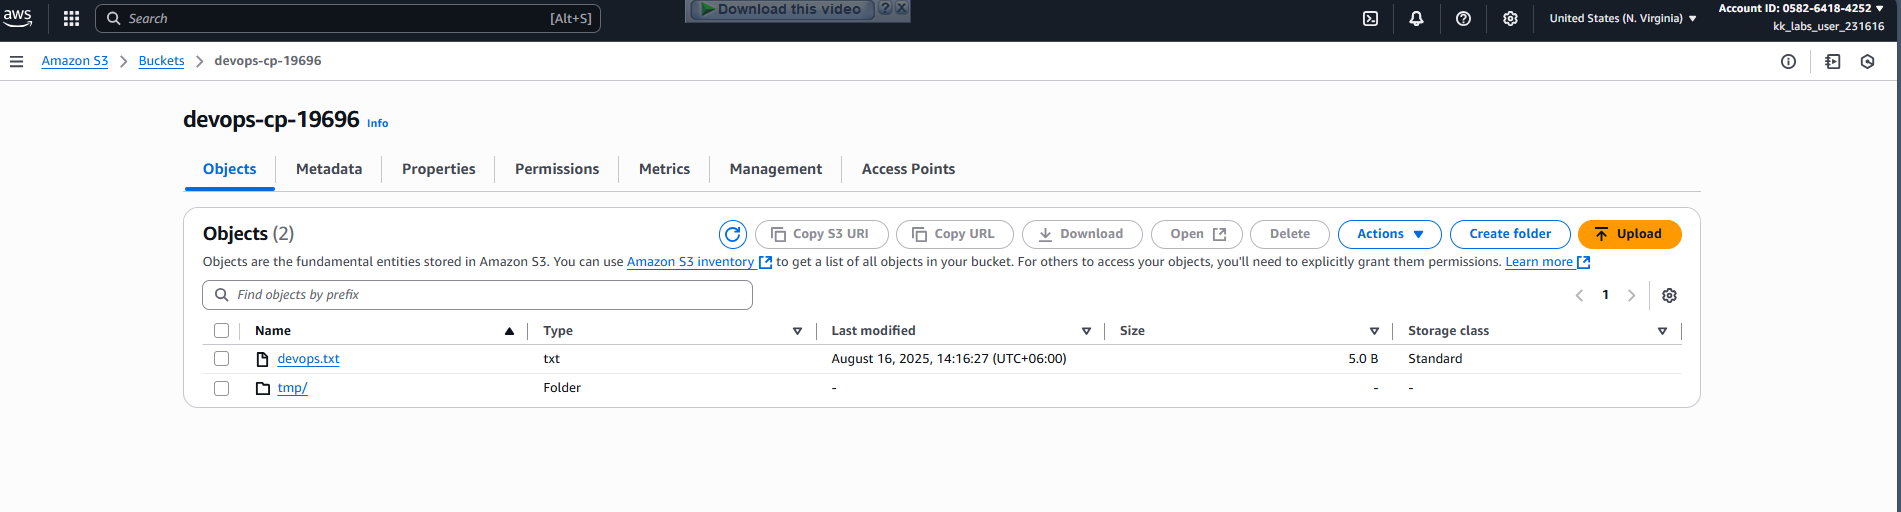Sort by Size column arrow
Viewport: 1901px width, 512px height.
[1374, 331]
